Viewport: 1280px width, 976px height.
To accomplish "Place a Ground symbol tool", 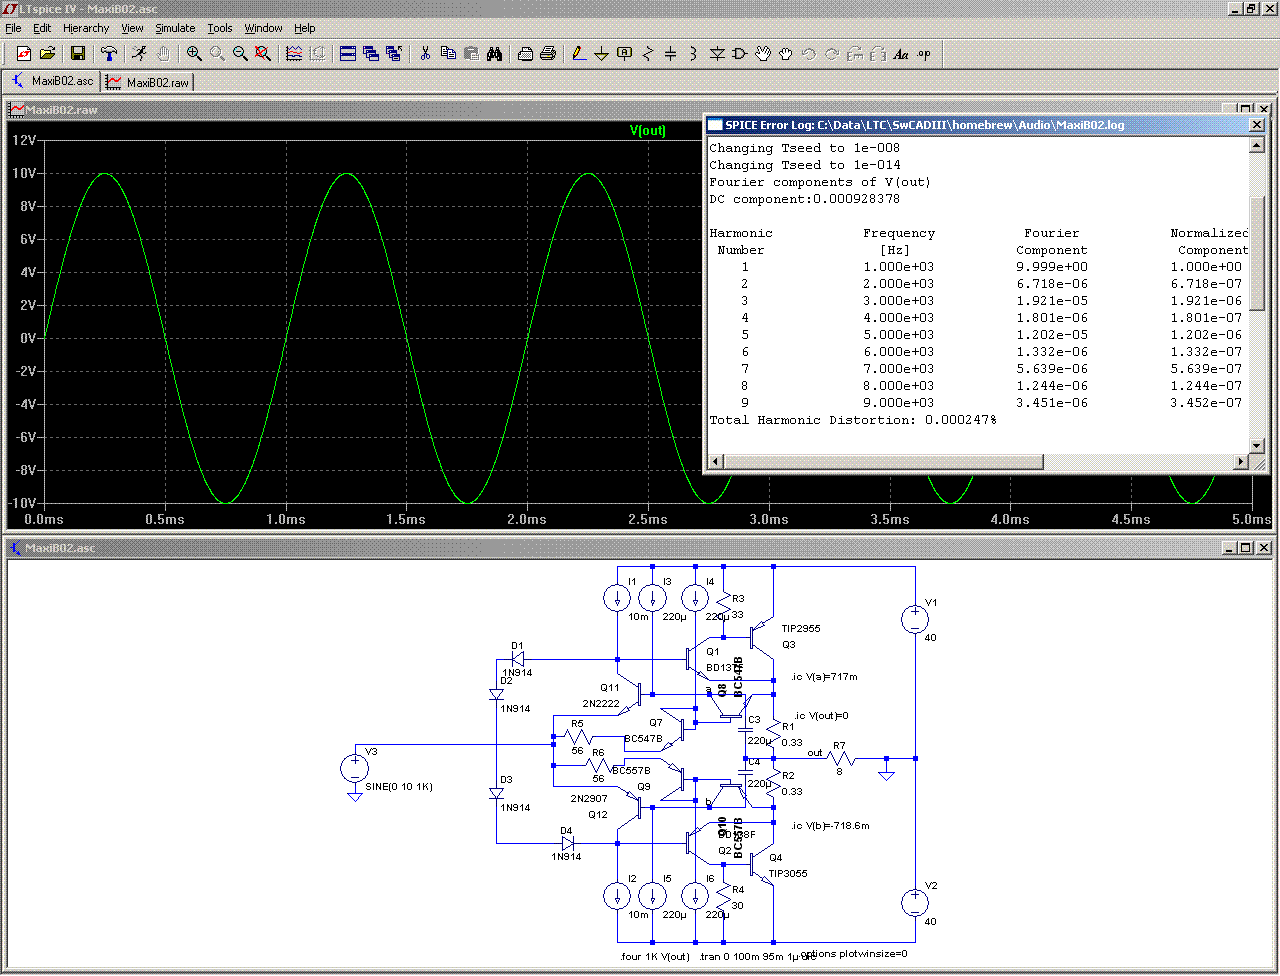I will coord(602,54).
